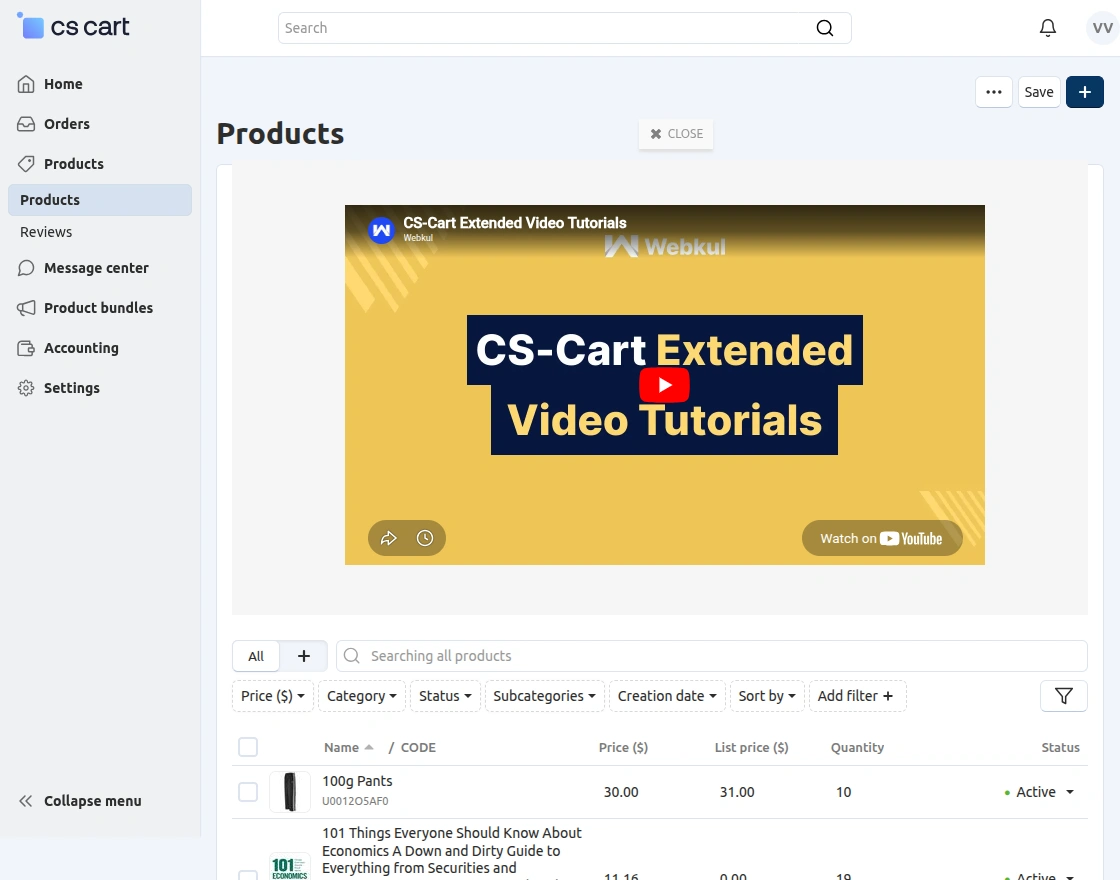The height and width of the screenshot is (880, 1120).
Task: Click the Product bundles megaphone icon
Action: [26, 308]
